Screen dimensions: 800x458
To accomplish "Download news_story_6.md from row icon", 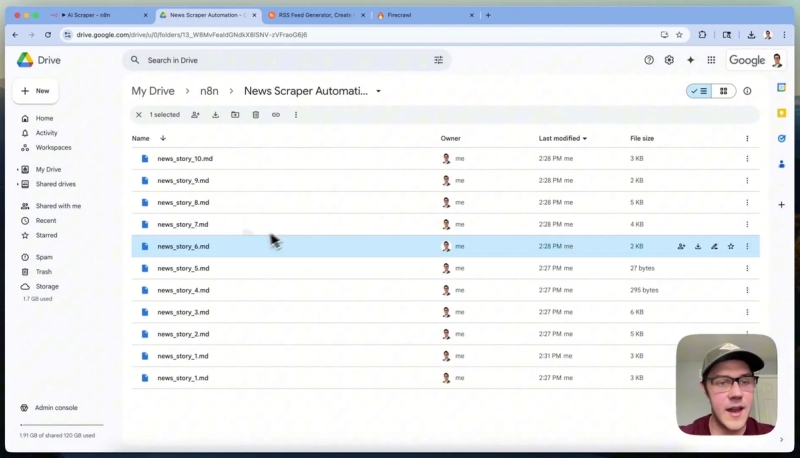I will [698, 246].
